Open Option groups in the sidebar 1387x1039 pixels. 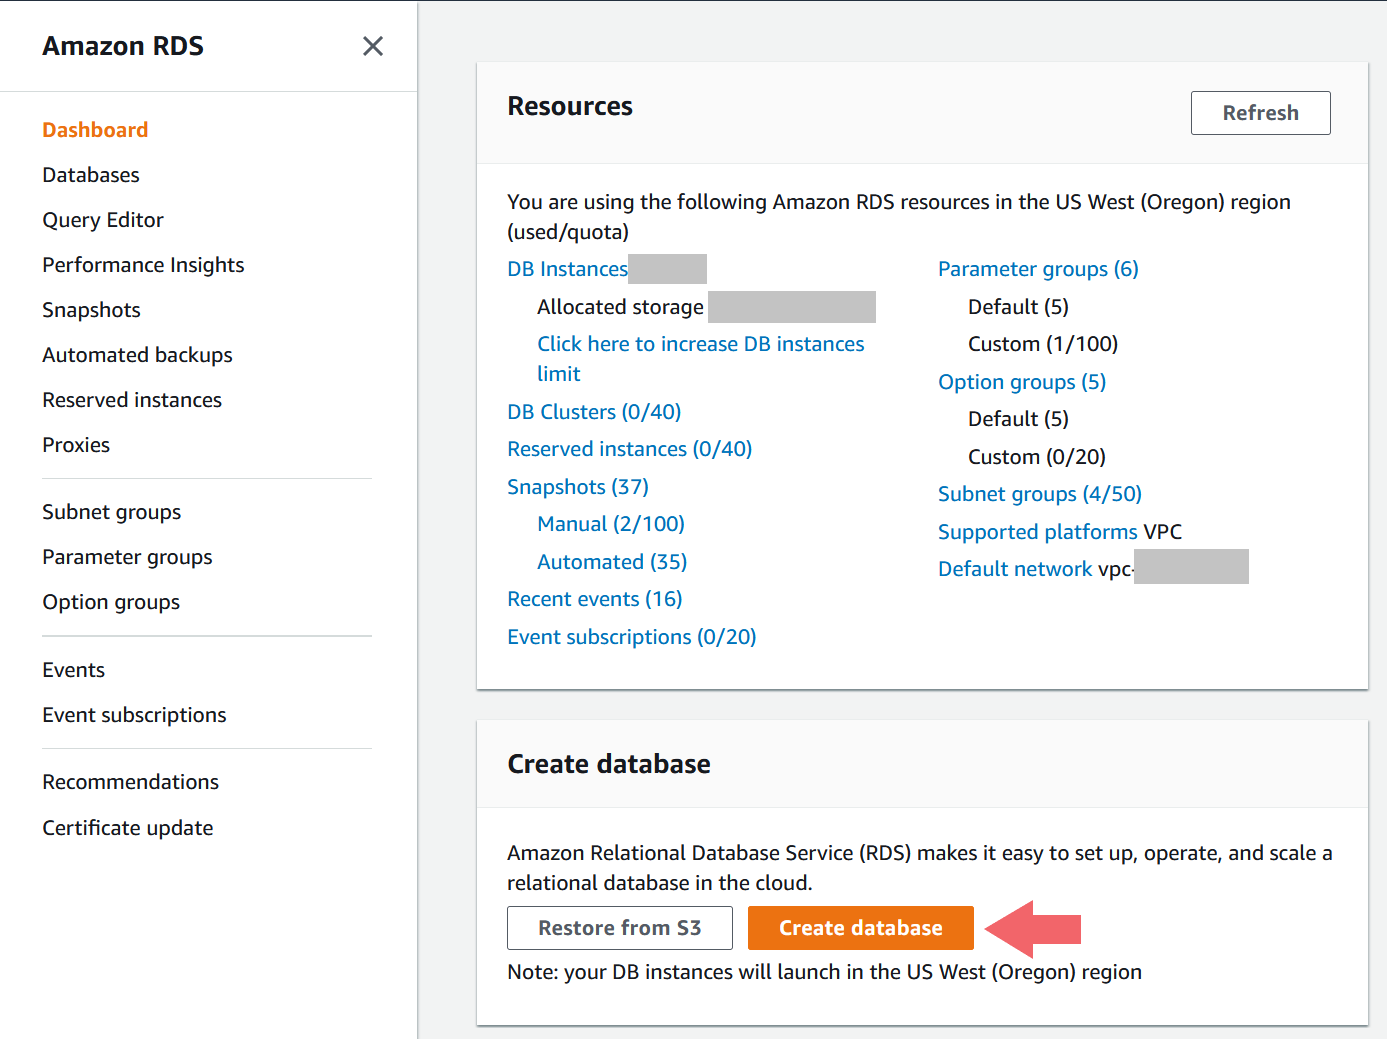click(x=111, y=602)
